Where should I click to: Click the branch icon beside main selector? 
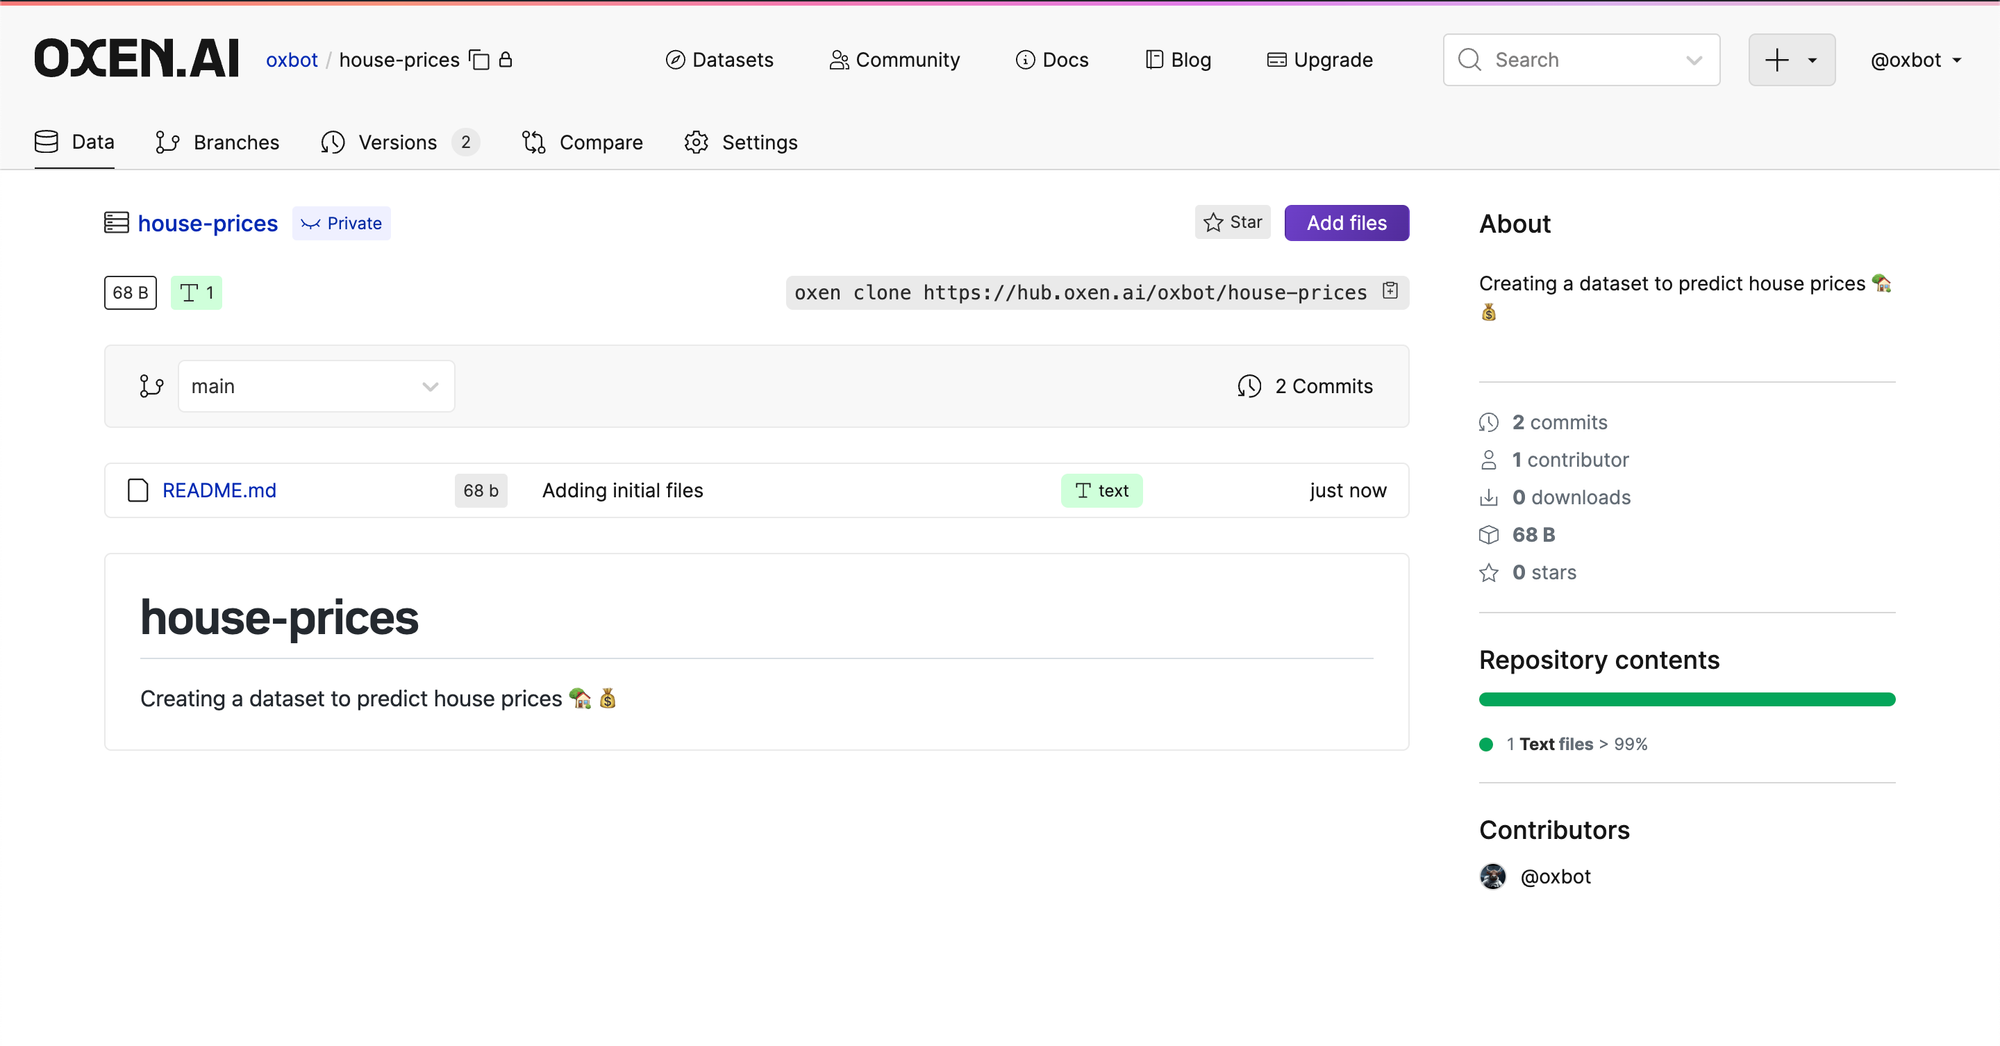click(151, 386)
